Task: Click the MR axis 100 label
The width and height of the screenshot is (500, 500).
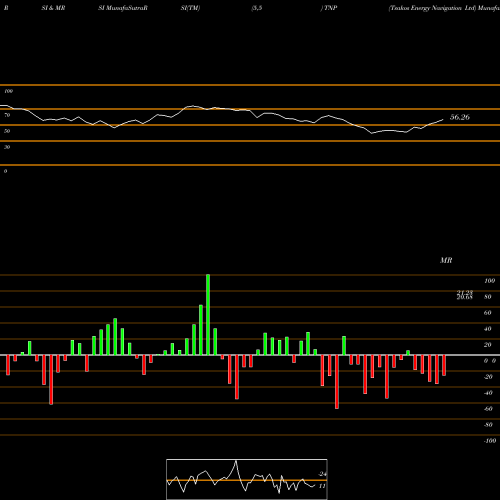Action: (x=489, y=281)
